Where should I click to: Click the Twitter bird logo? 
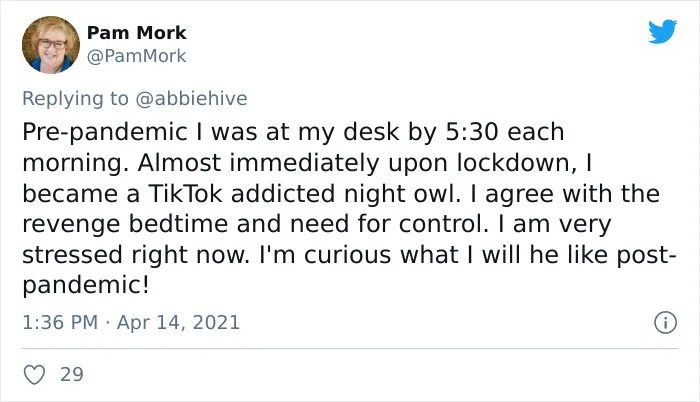(x=662, y=31)
